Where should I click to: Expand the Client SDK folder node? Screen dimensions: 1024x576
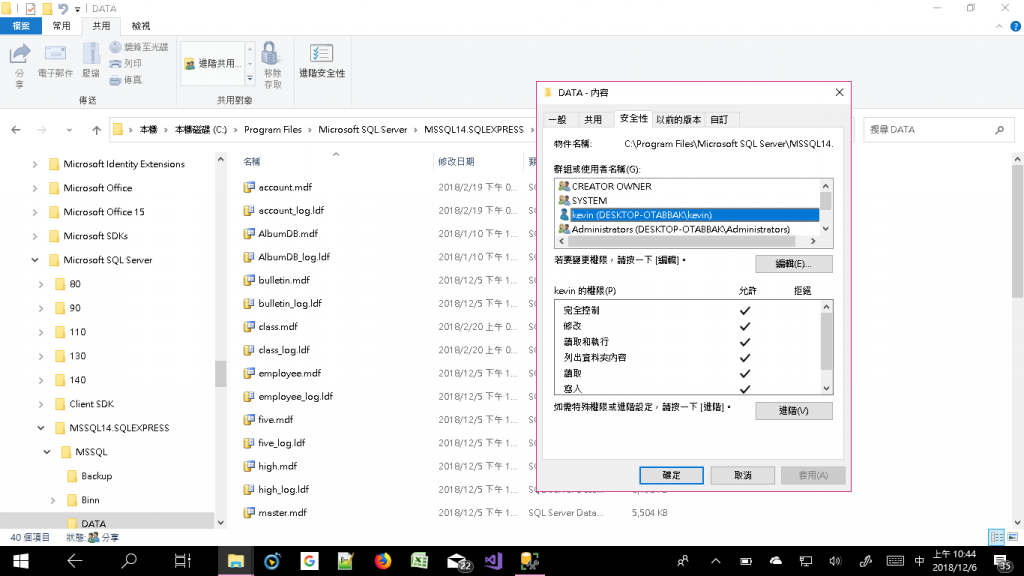click(41, 404)
